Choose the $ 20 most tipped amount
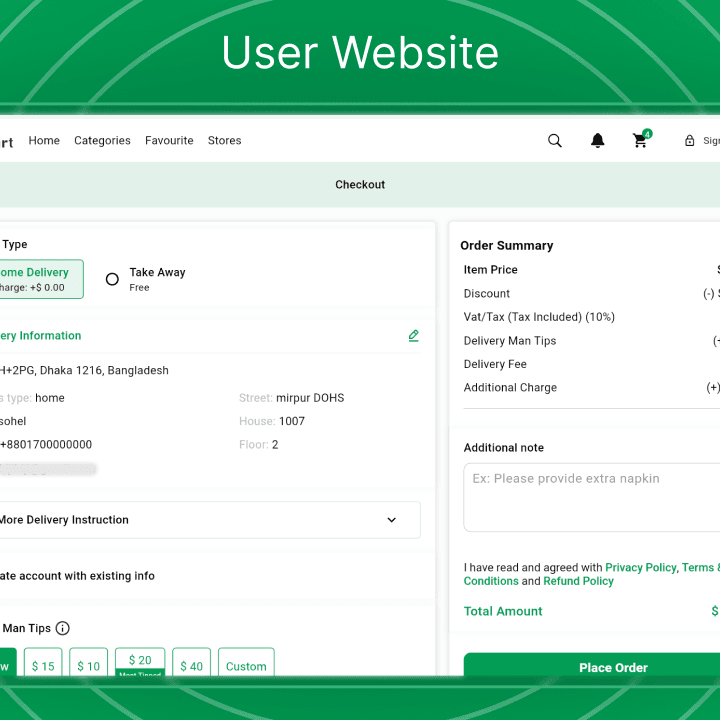This screenshot has width=720, height=720. [x=140, y=662]
